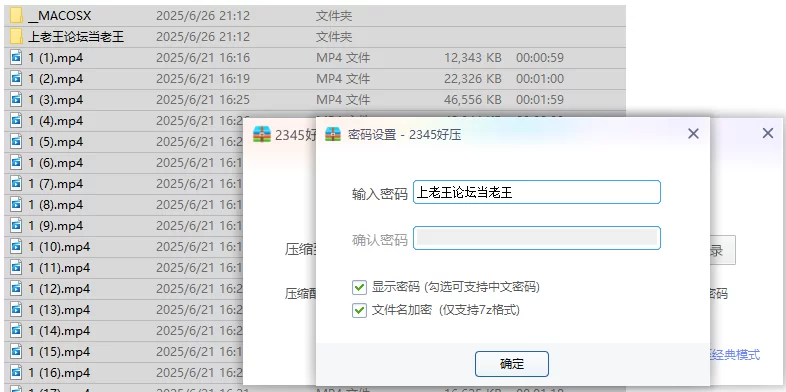Select file name 1 (1).mp4

point(56,58)
